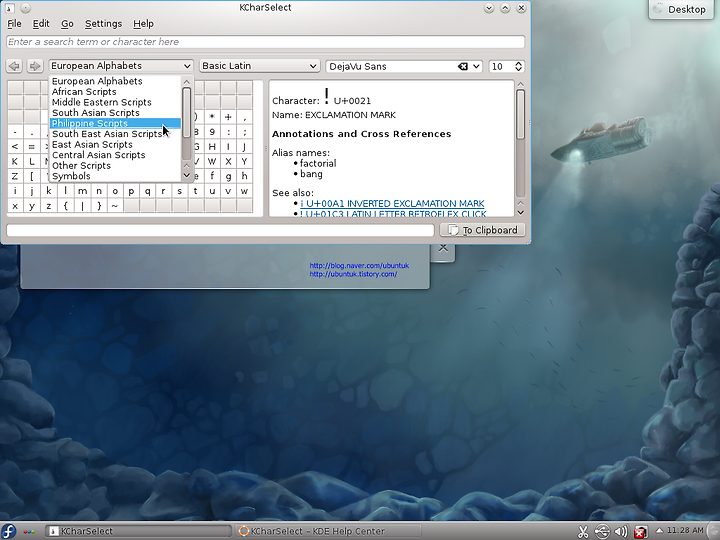720x540 pixels.
Task: Open the Edit menu
Action: [41, 24]
